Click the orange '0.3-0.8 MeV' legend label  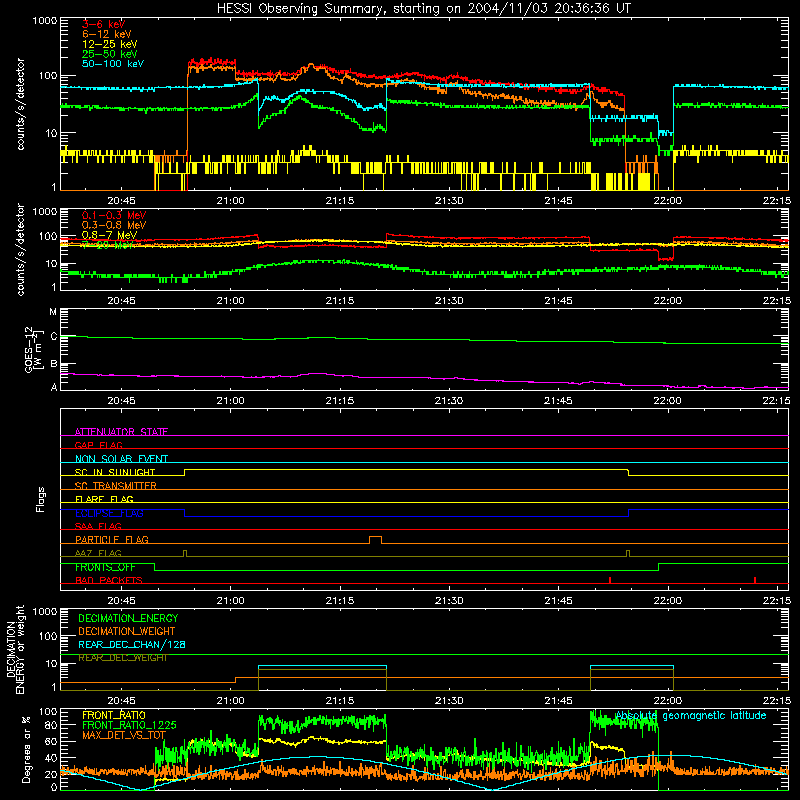tap(114, 225)
